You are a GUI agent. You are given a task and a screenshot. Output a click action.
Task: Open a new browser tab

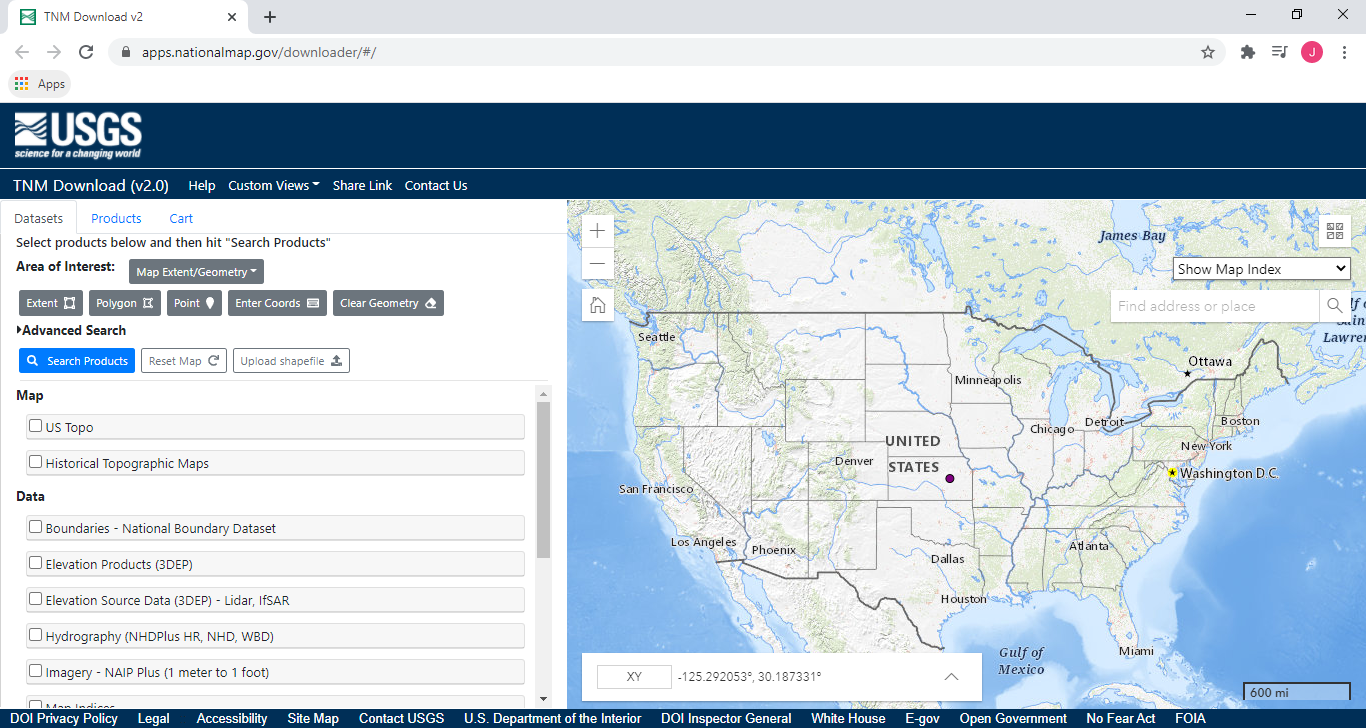pyautogui.click(x=270, y=17)
